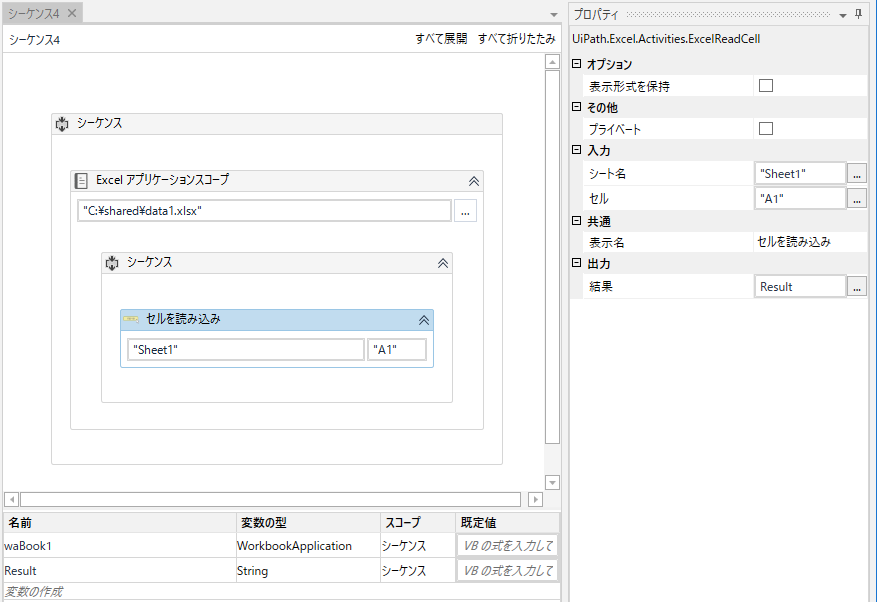Image resolution: width=877 pixels, height=602 pixels.
Task: Collapse the inner シーケンス activity
Action: 443,263
